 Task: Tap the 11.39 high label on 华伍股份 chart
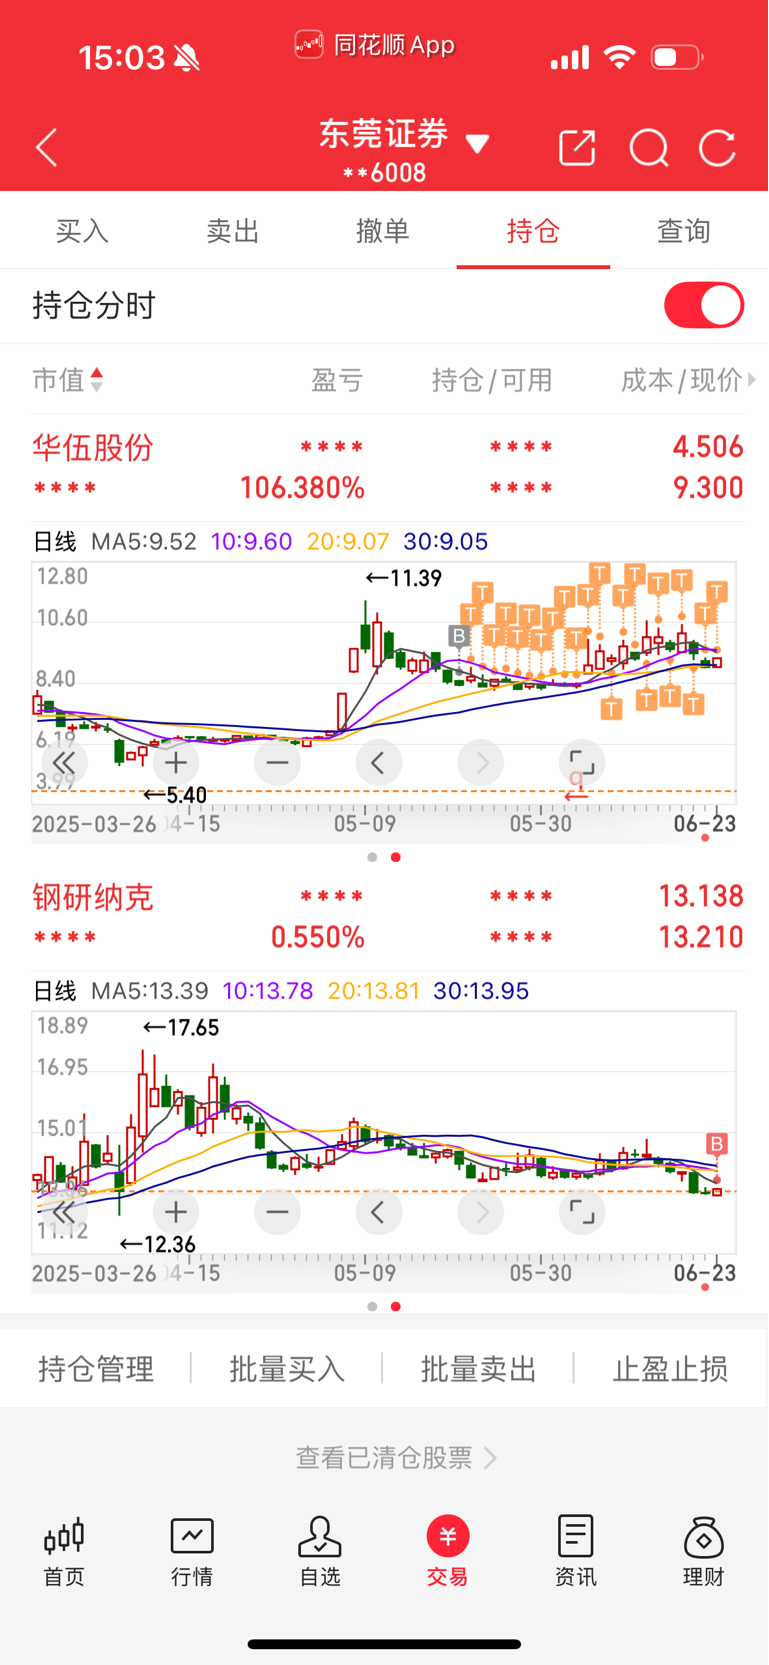(x=403, y=578)
